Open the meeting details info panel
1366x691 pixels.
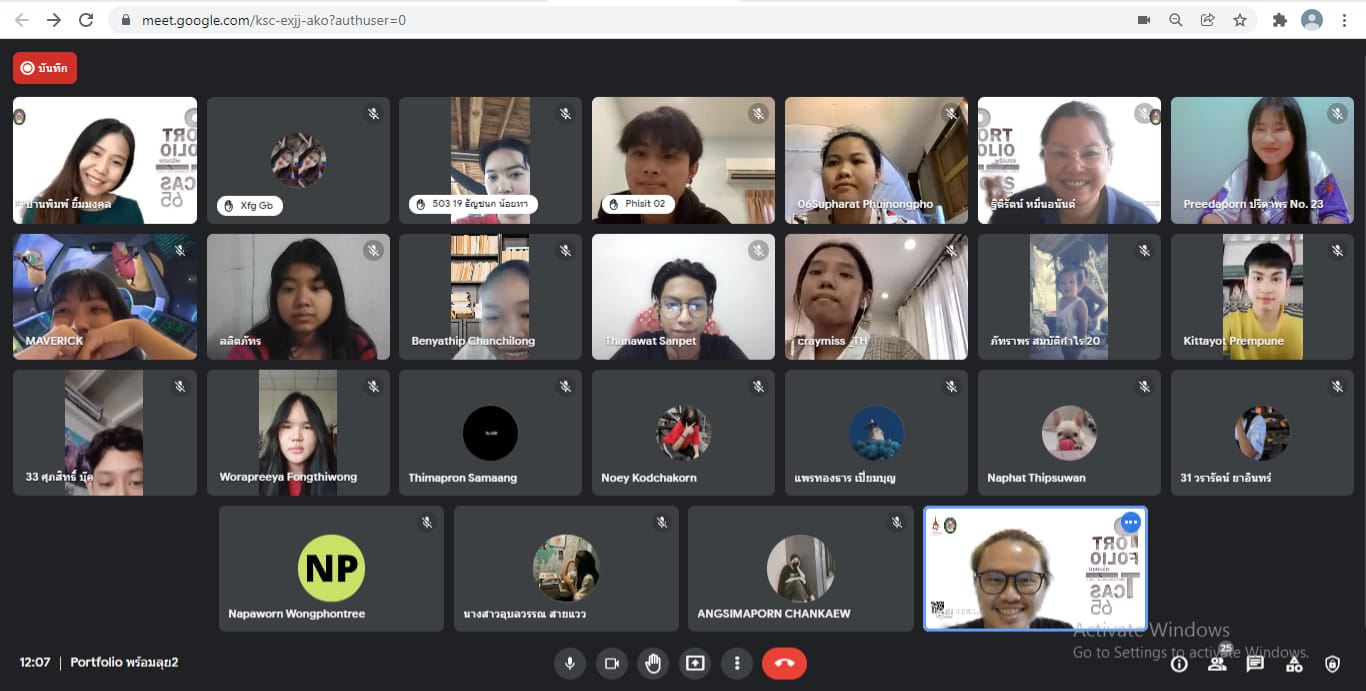coord(1179,663)
